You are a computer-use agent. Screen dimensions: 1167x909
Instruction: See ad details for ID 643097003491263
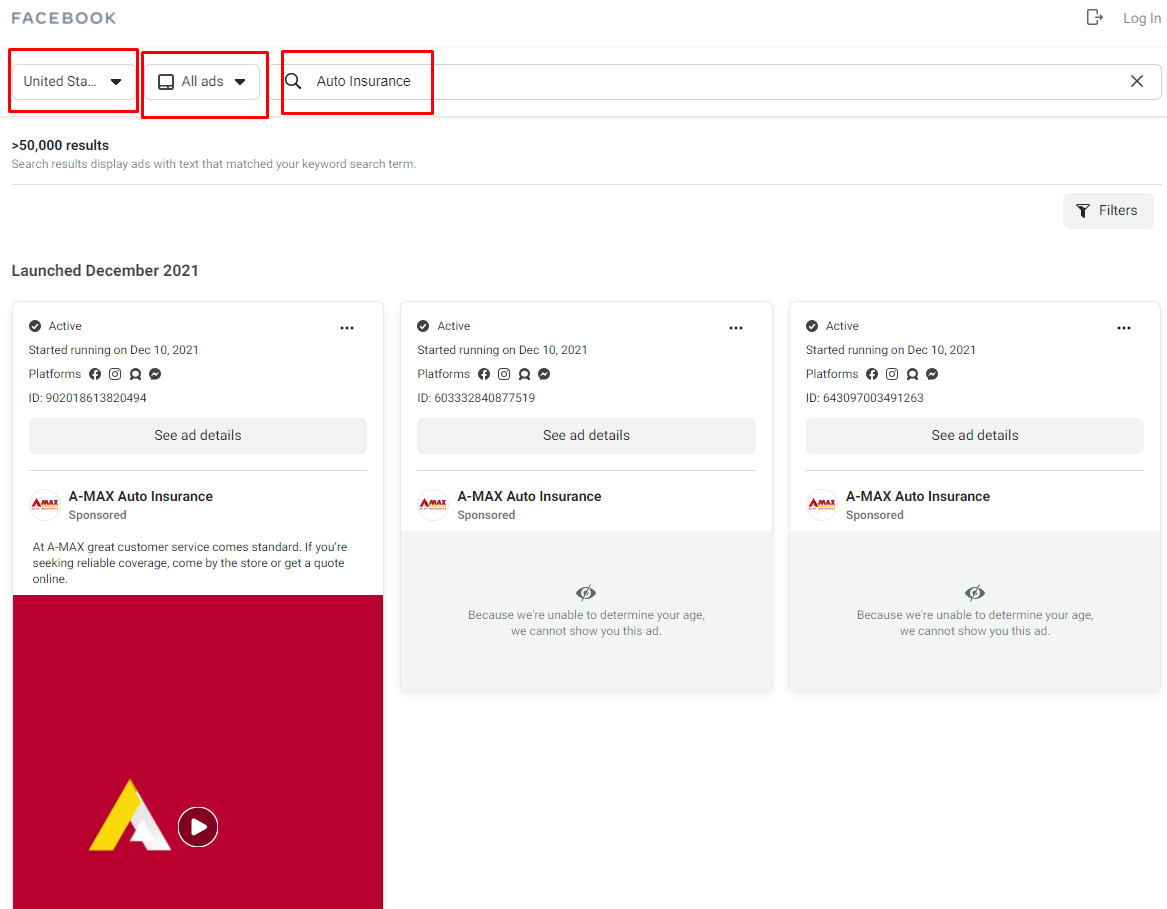[x=974, y=436]
